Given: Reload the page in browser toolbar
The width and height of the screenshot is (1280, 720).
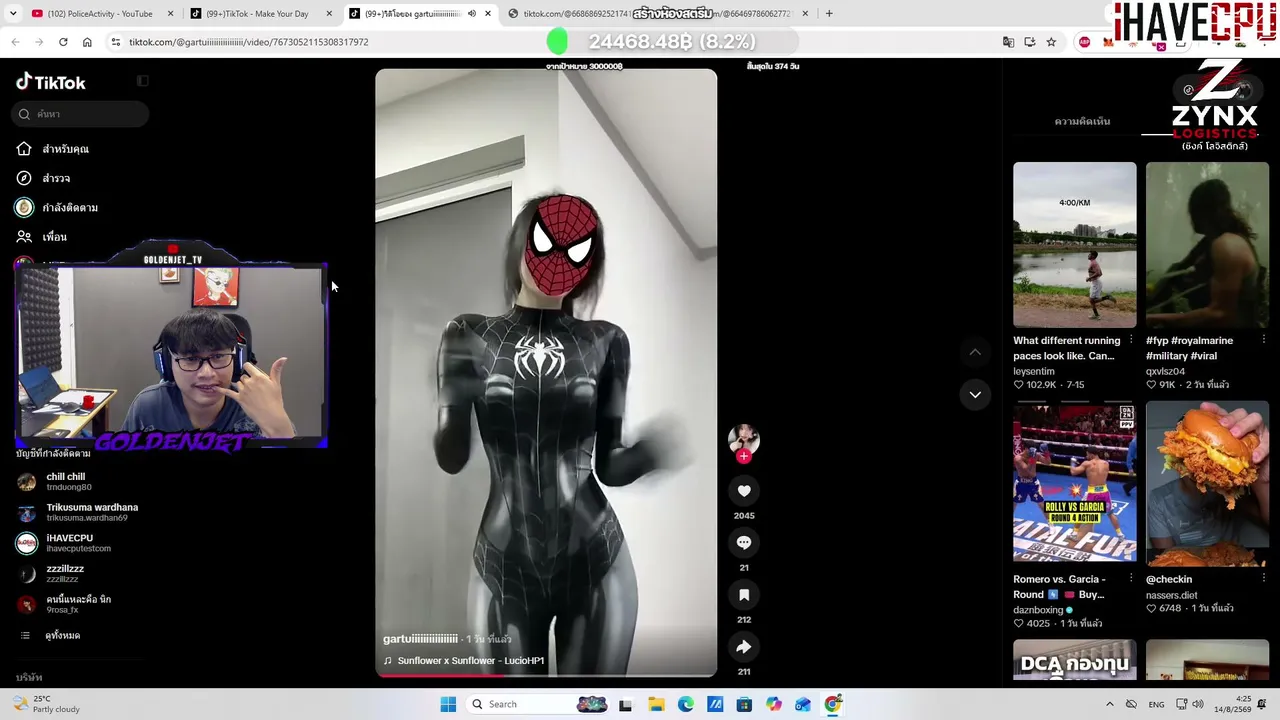Looking at the screenshot, I should coord(63,42).
